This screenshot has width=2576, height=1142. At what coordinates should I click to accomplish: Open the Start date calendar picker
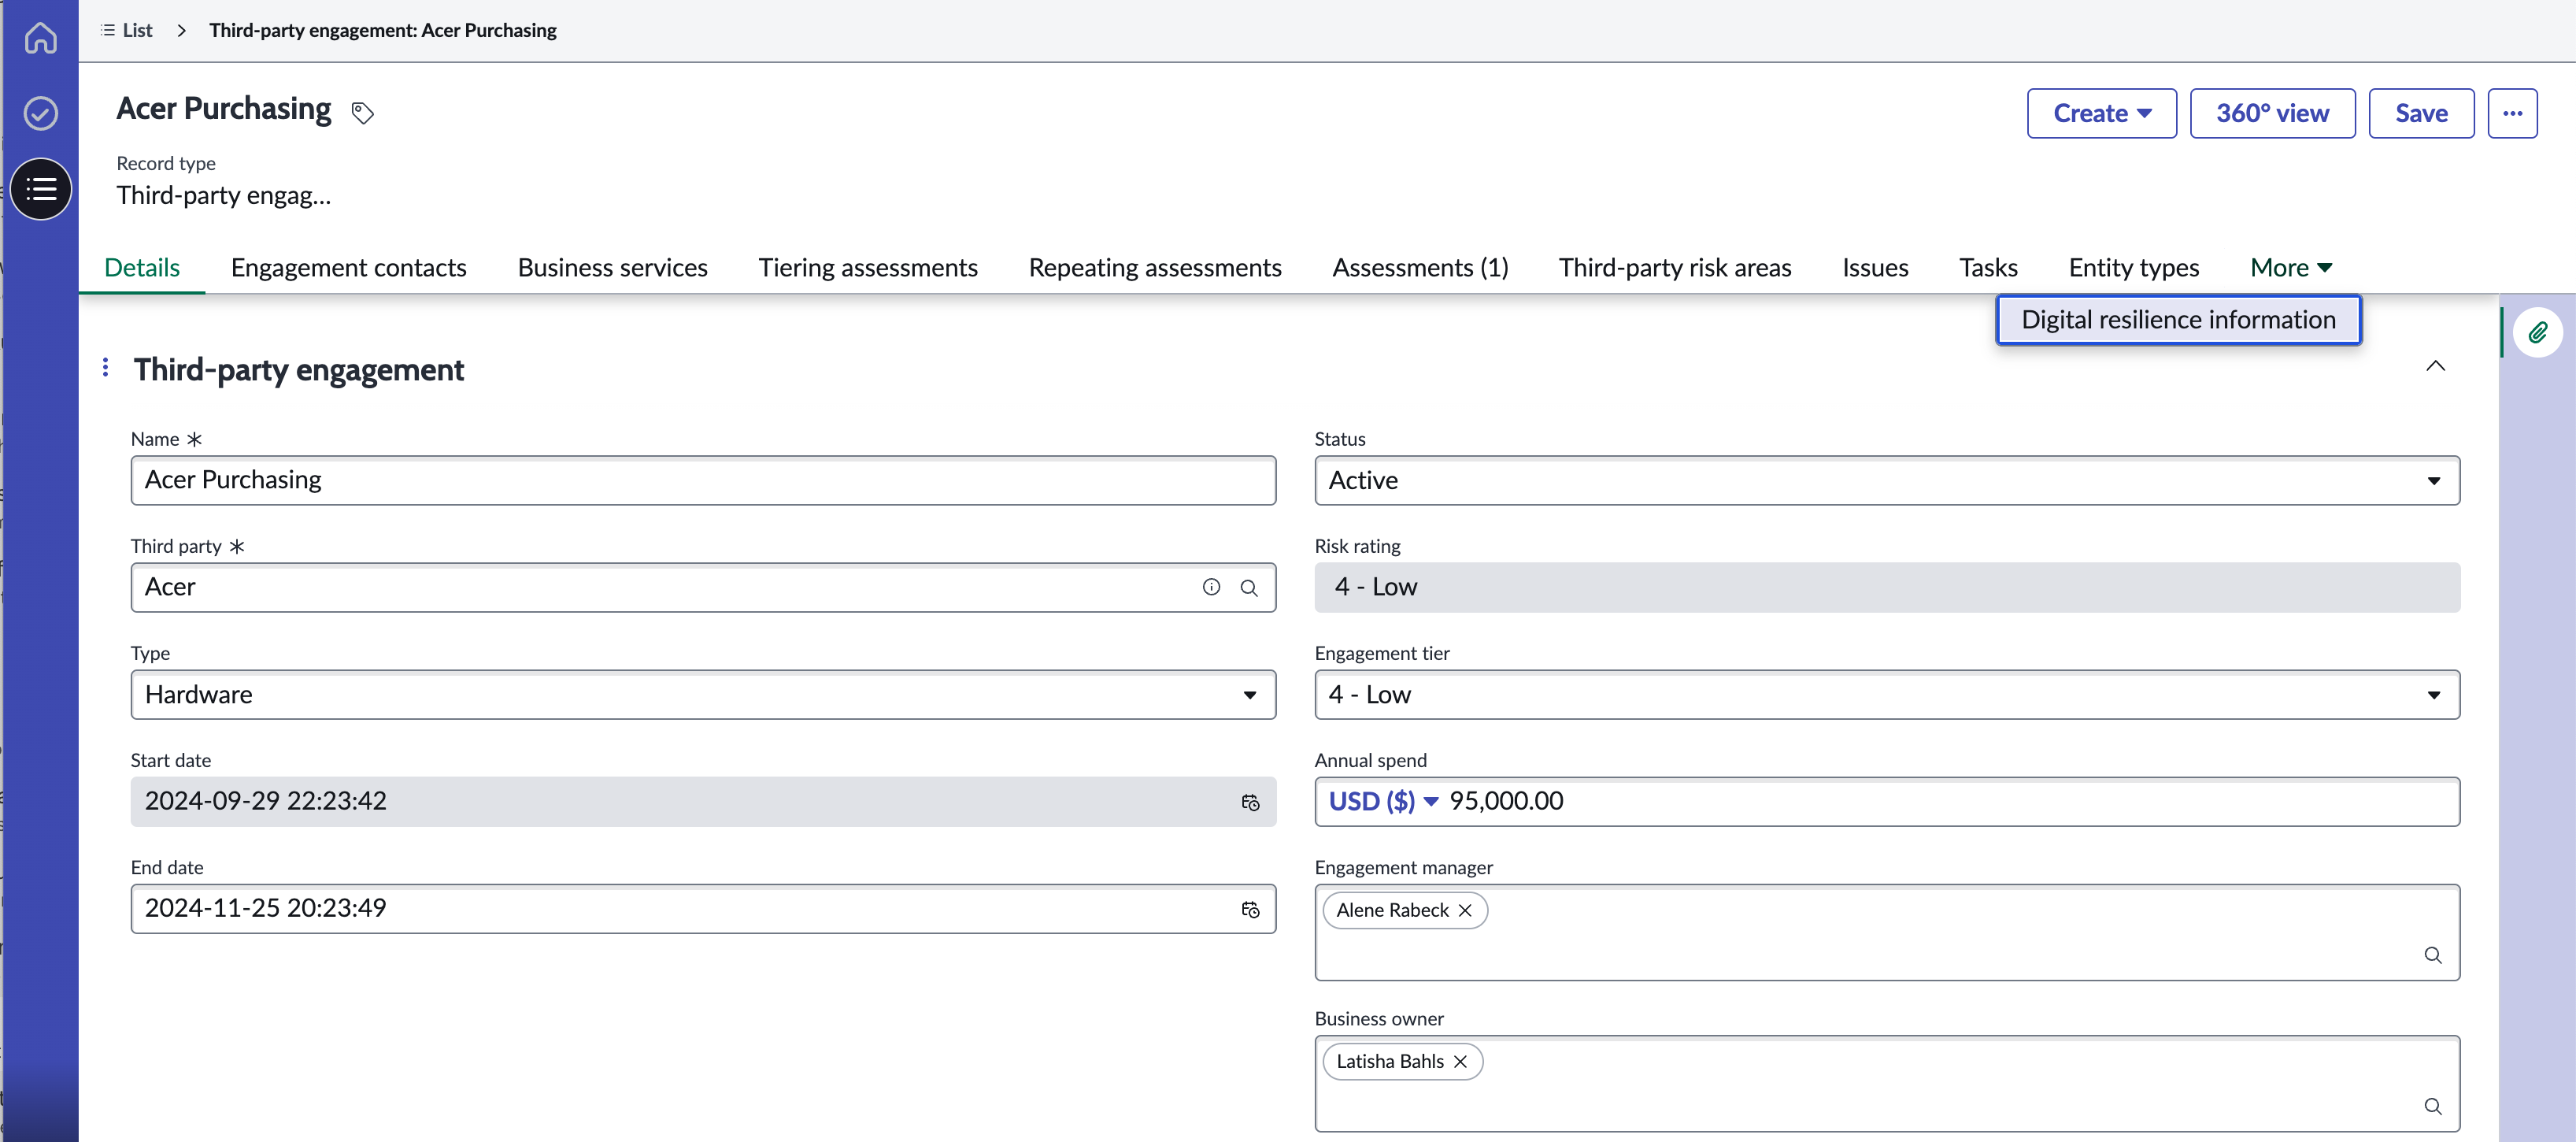1250,802
